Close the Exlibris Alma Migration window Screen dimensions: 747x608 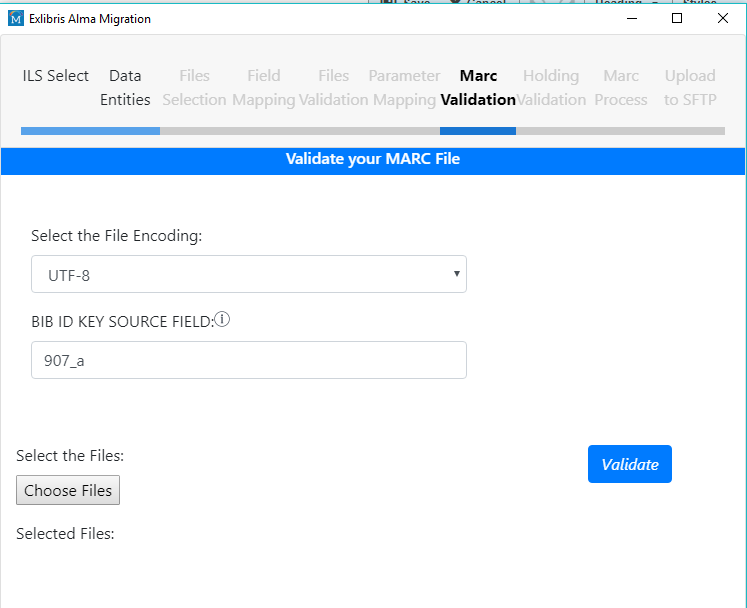tap(723, 18)
